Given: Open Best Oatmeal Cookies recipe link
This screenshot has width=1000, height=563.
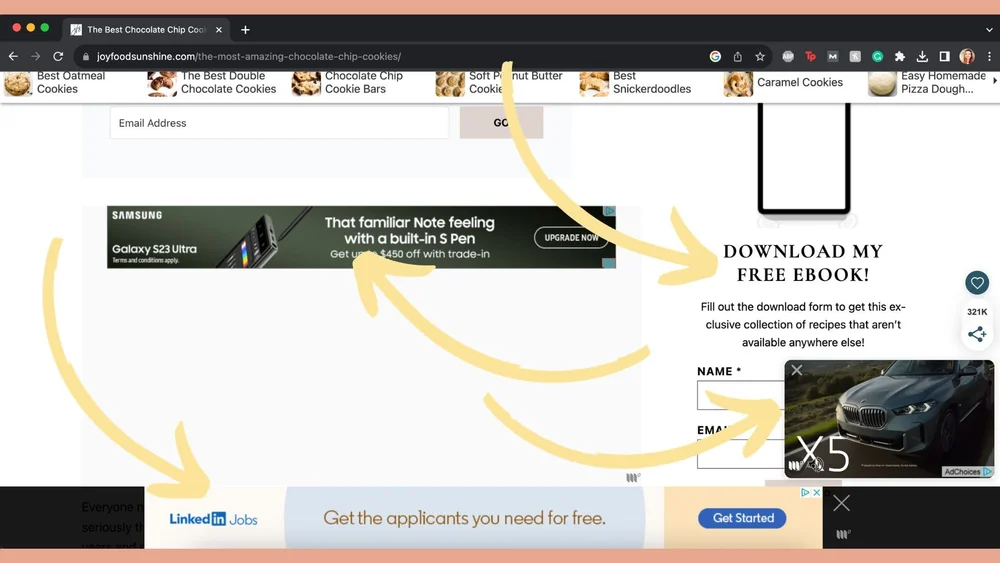Looking at the screenshot, I should click(70, 82).
